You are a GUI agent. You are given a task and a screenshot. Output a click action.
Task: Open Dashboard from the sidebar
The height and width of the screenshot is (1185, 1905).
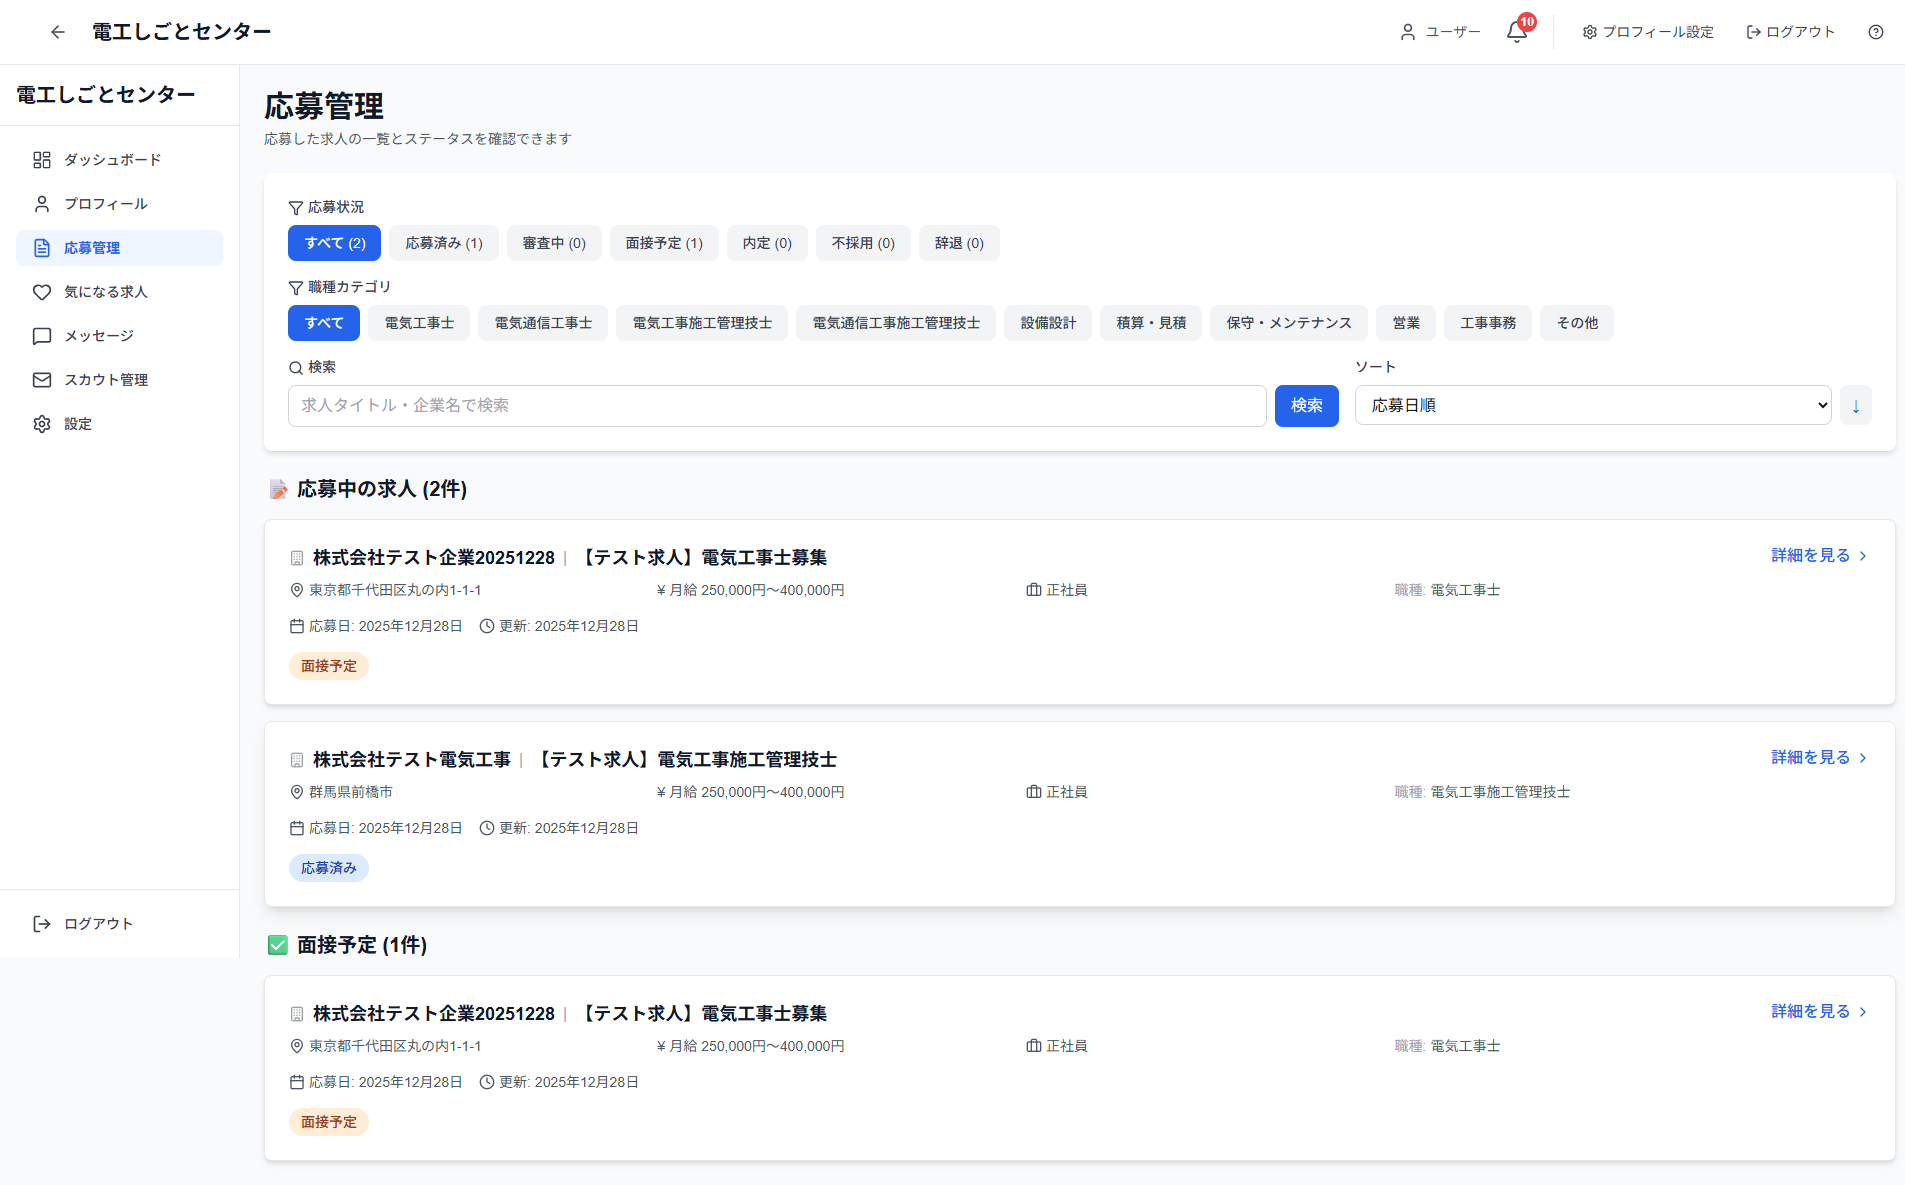(x=112, y=160)
